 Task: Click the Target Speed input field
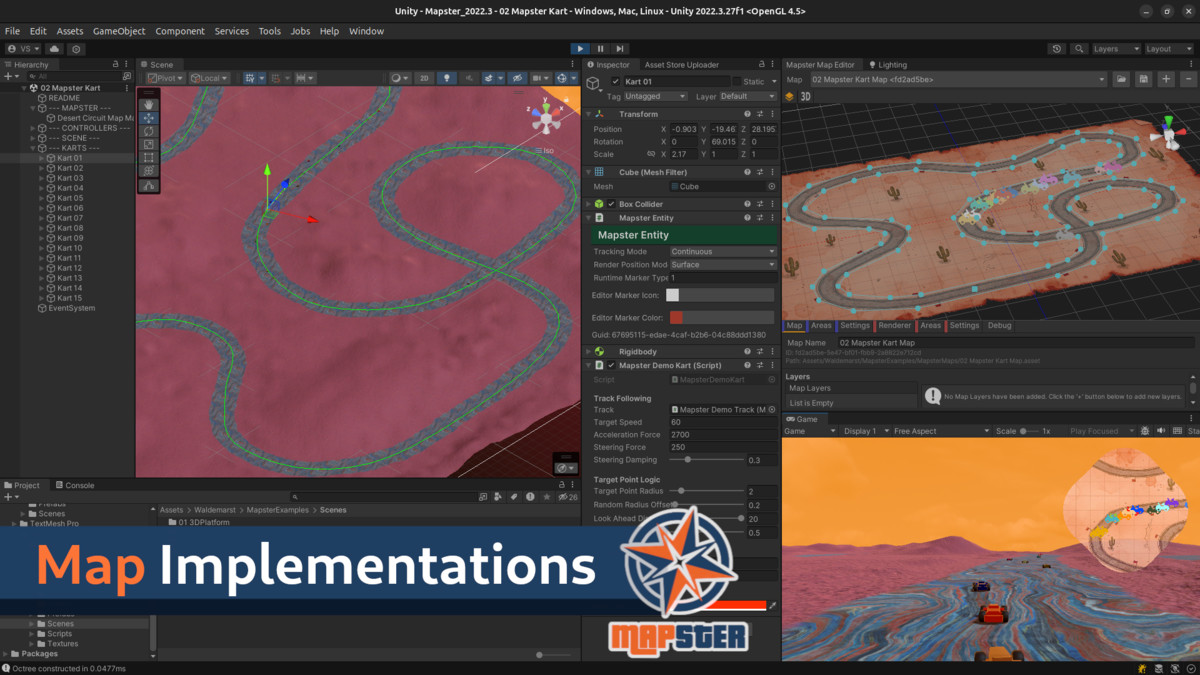[x=723, y=422]
